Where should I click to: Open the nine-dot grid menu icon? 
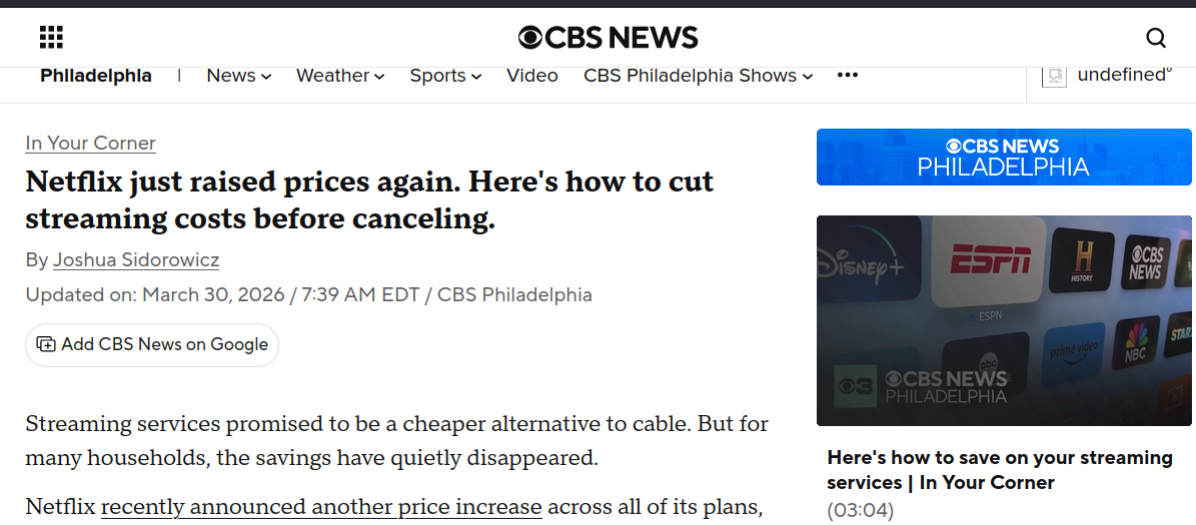pos(51,38)
